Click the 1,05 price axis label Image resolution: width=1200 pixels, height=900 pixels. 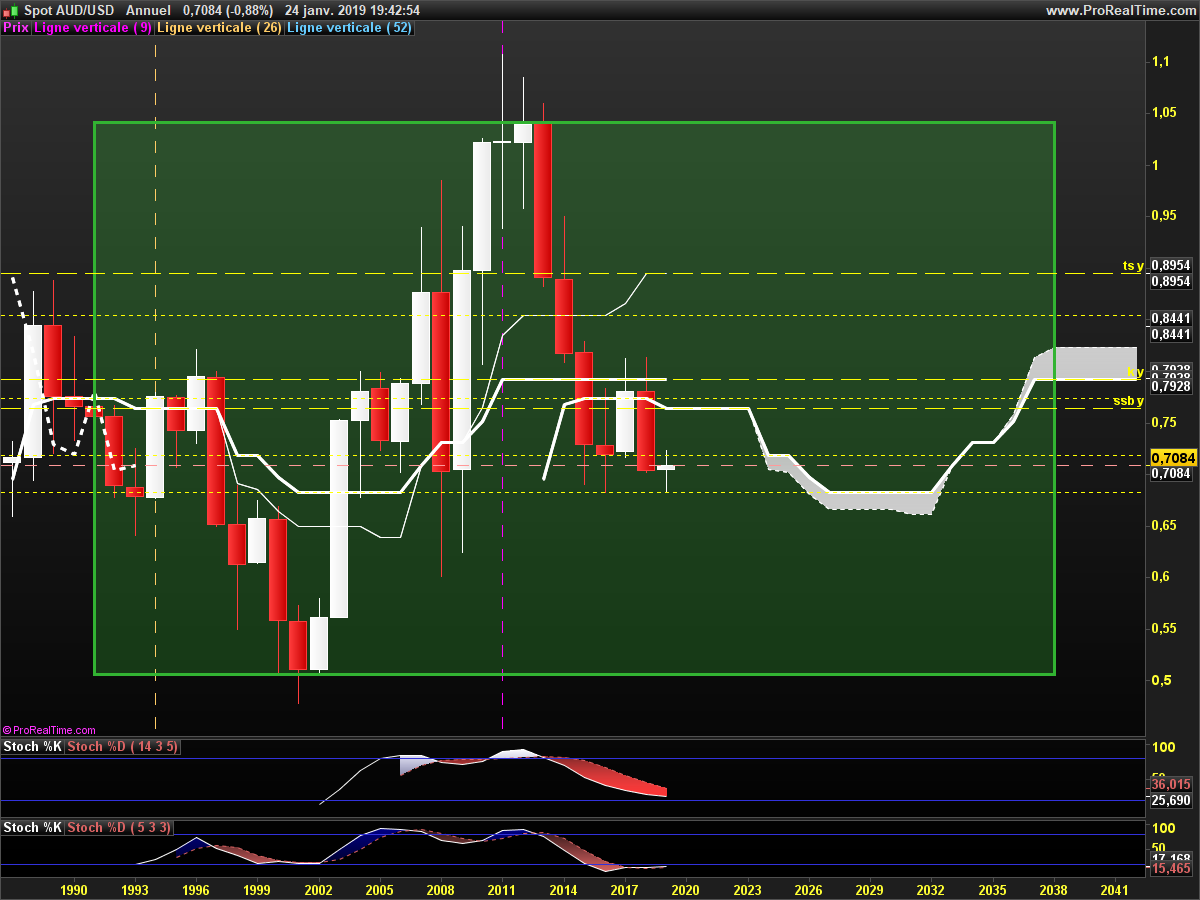coord(1163,113)
